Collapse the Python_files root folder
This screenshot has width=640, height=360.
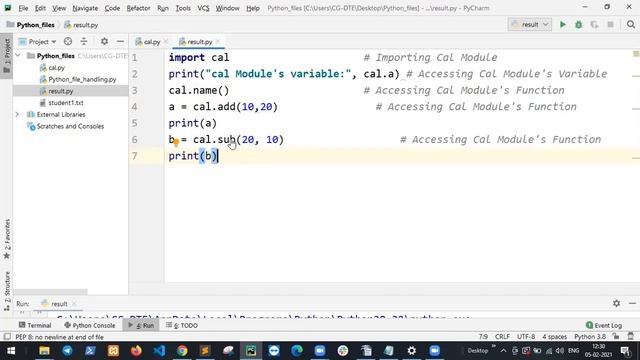(18, 56)
